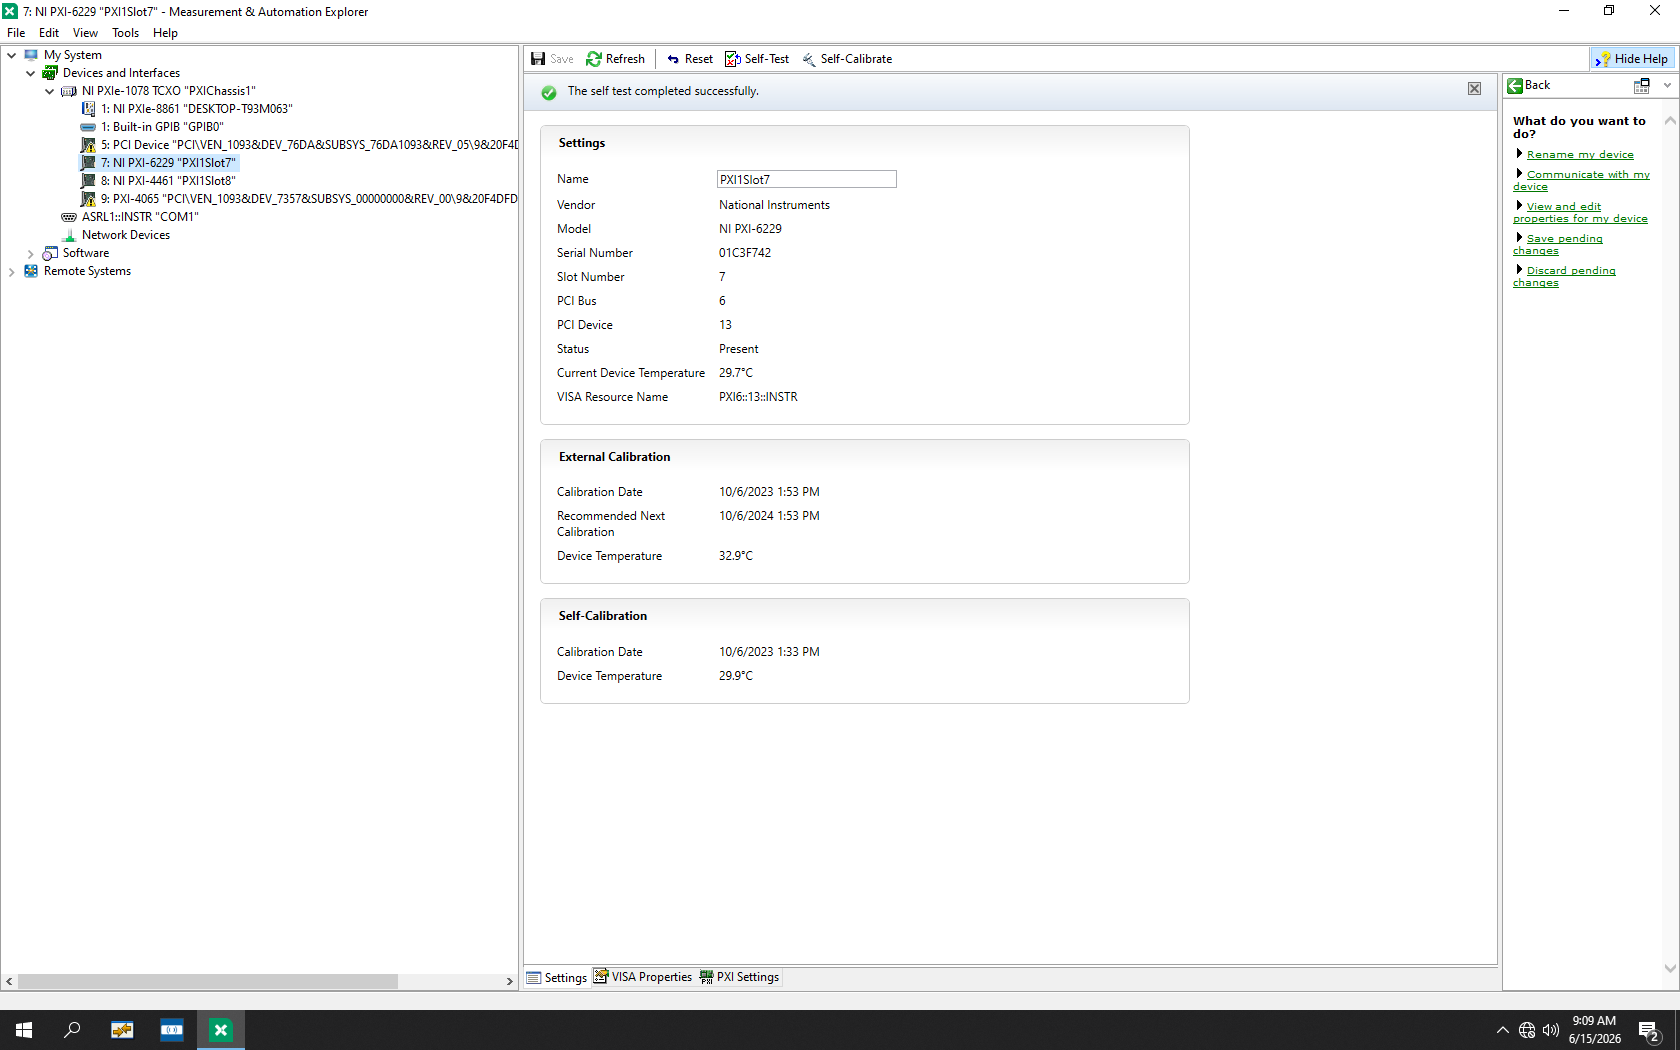Click the Software folder icon
This screenshot has height=1050, width=1680.
pyautogui.click(x=50, y=253)
